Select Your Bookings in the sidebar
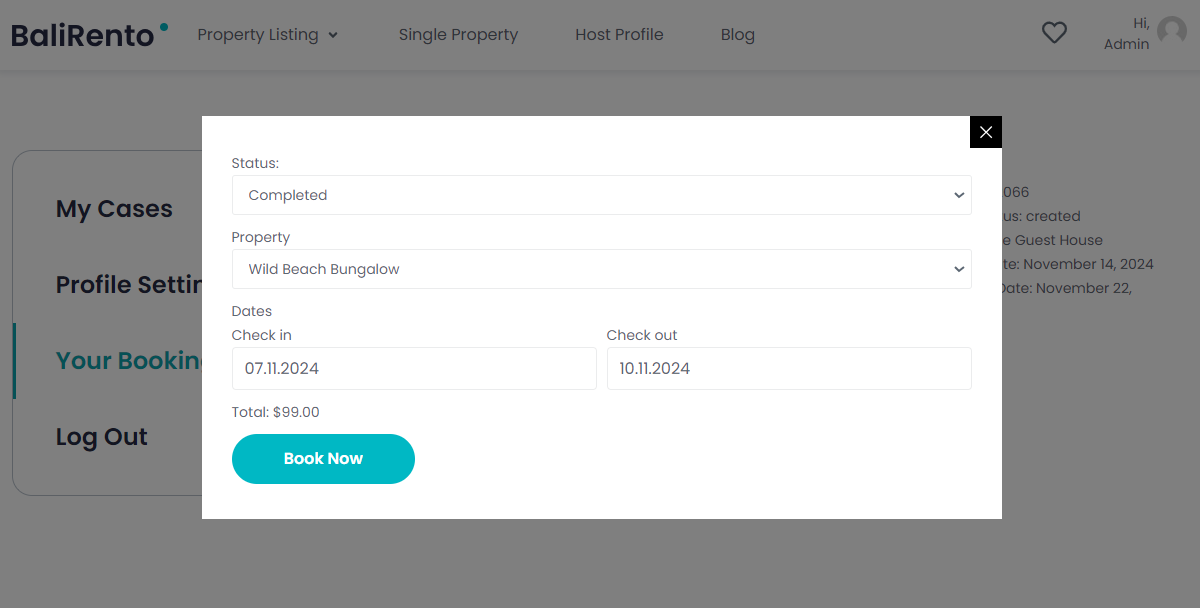The height and width of the screenshot is (608, 1200). point(130,361)
